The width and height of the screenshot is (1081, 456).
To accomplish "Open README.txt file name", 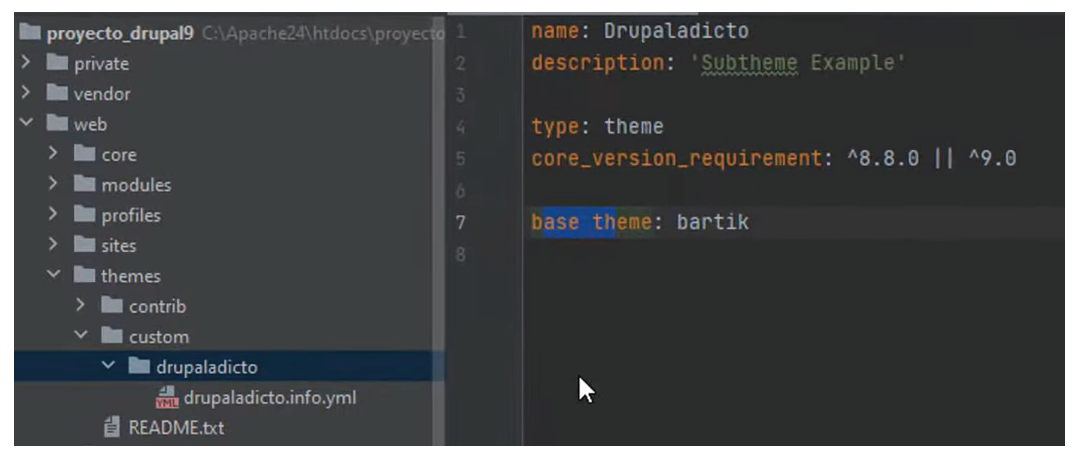I will 176,428.
